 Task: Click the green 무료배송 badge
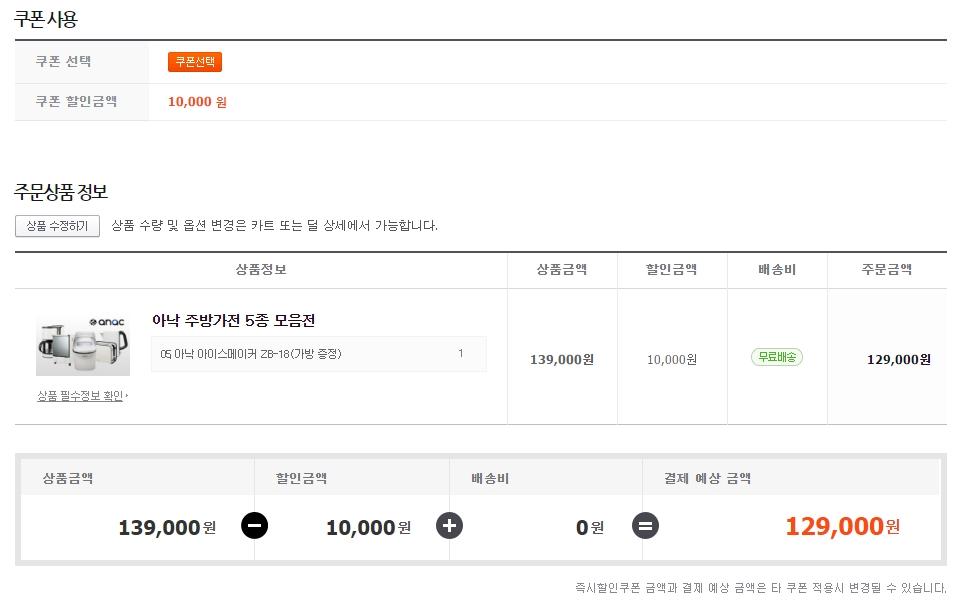pos(777,357)
